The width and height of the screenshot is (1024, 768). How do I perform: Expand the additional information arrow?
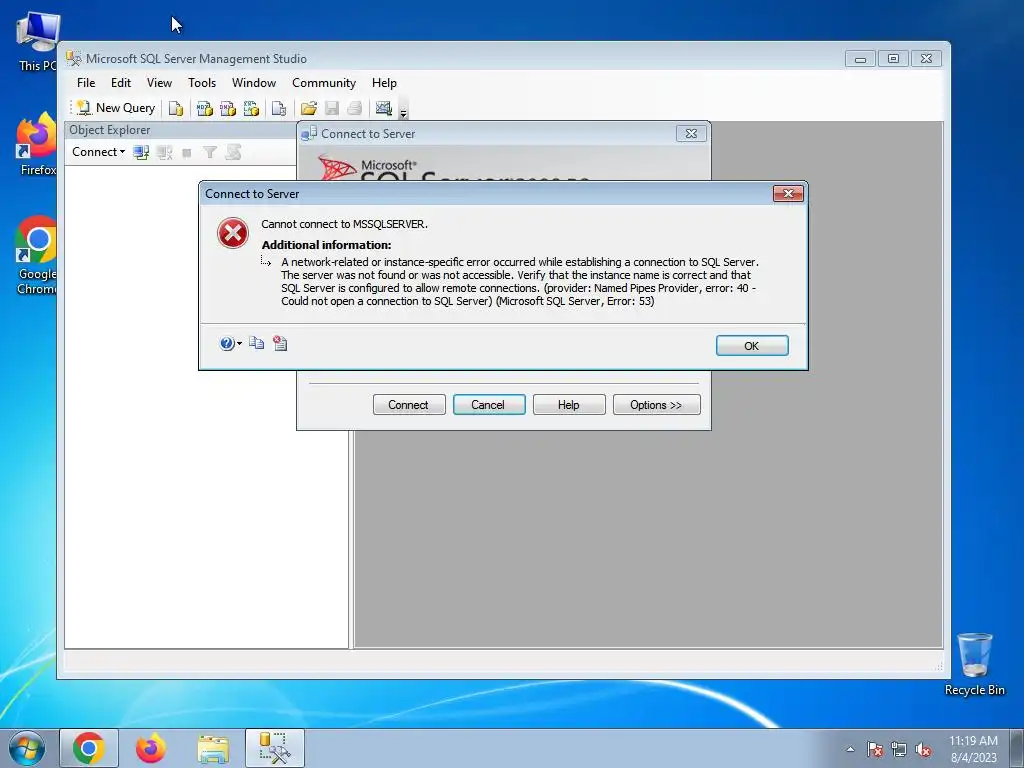[x=266, y=262]
